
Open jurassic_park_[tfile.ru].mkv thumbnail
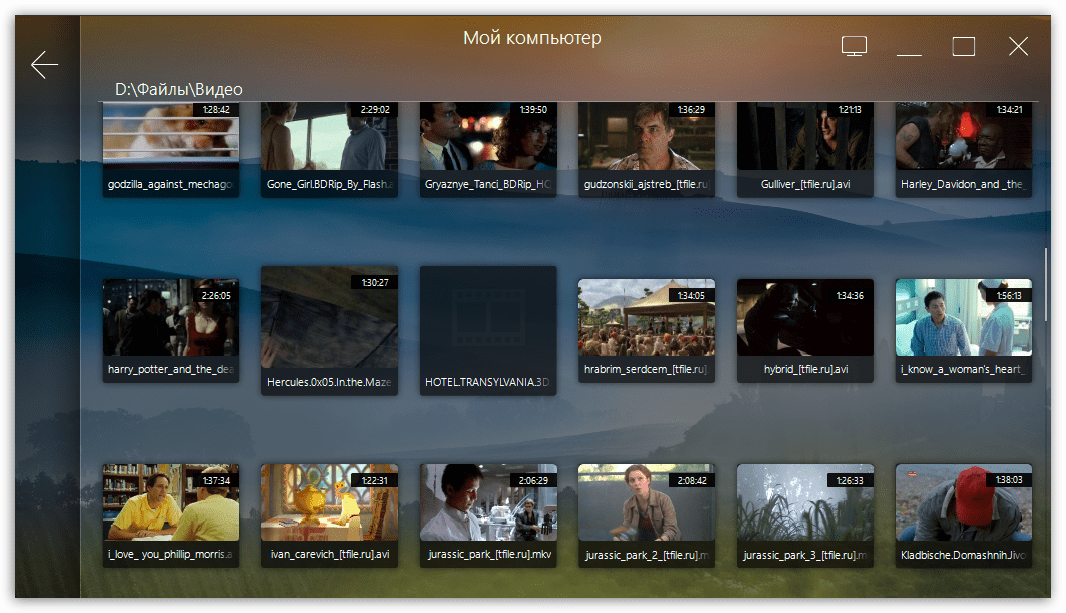point(488,503)
